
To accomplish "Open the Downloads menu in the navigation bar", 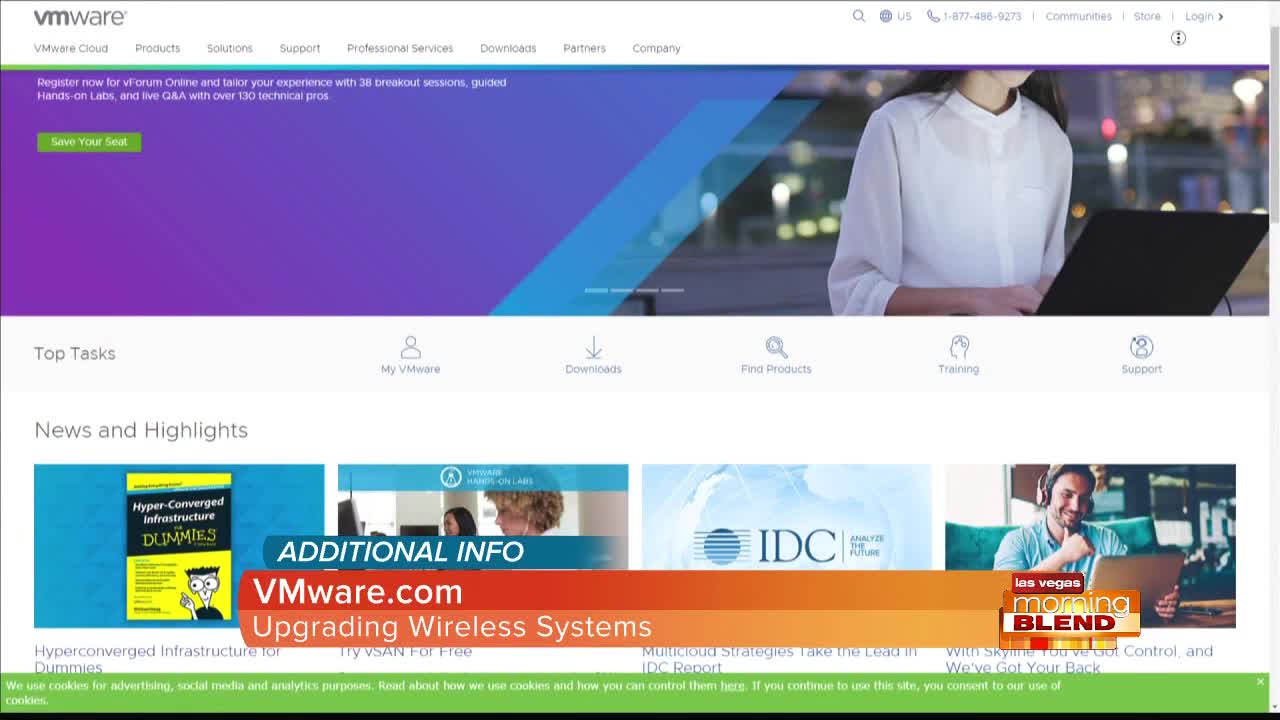I will pos(508,48).
